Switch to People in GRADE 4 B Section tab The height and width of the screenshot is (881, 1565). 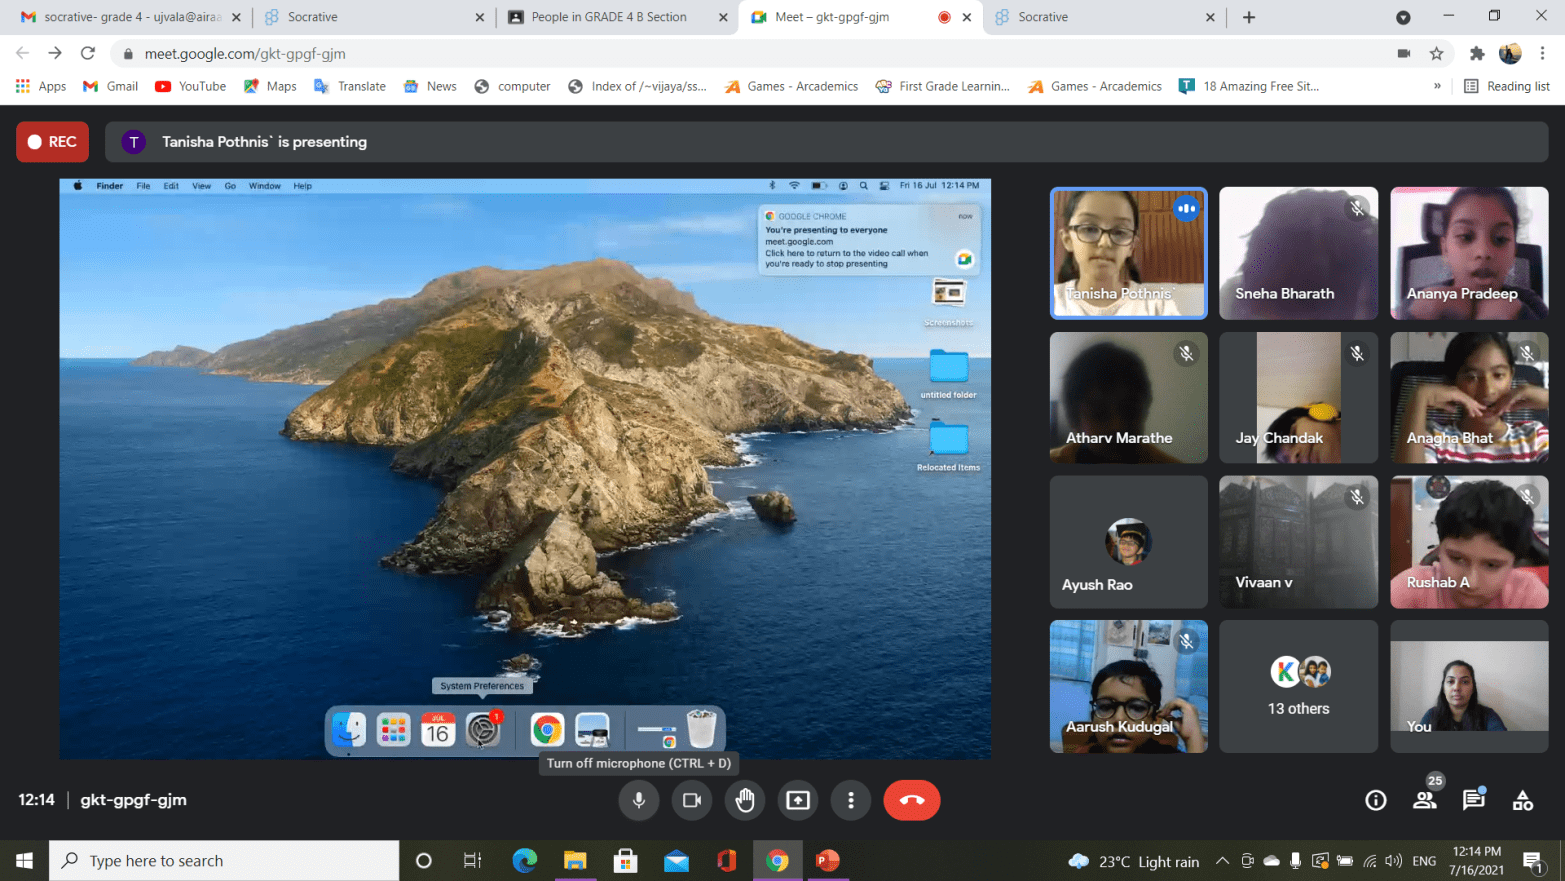[608, 17]
